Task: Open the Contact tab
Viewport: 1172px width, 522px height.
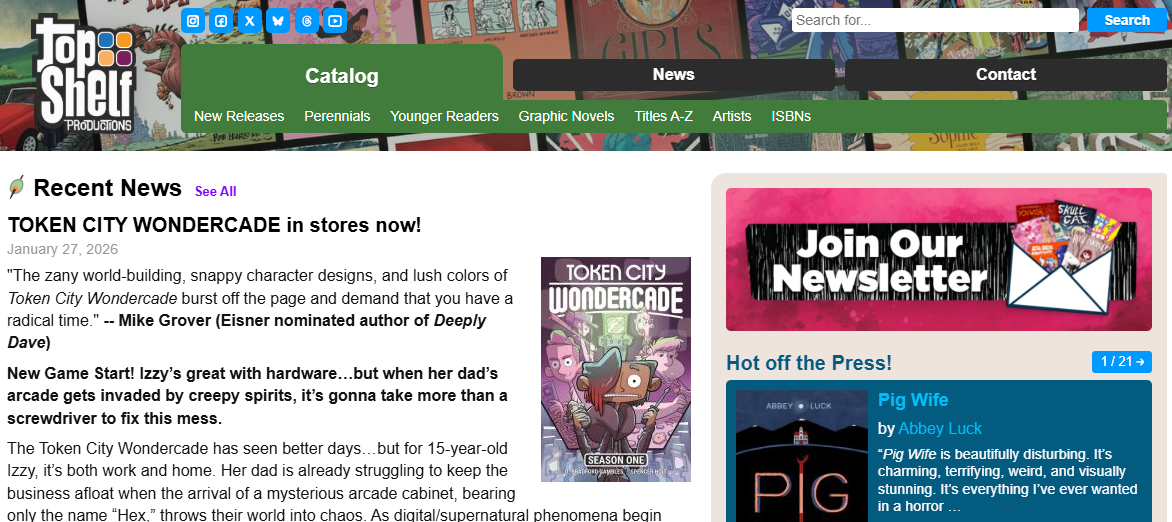Action: pos(1005,74)
